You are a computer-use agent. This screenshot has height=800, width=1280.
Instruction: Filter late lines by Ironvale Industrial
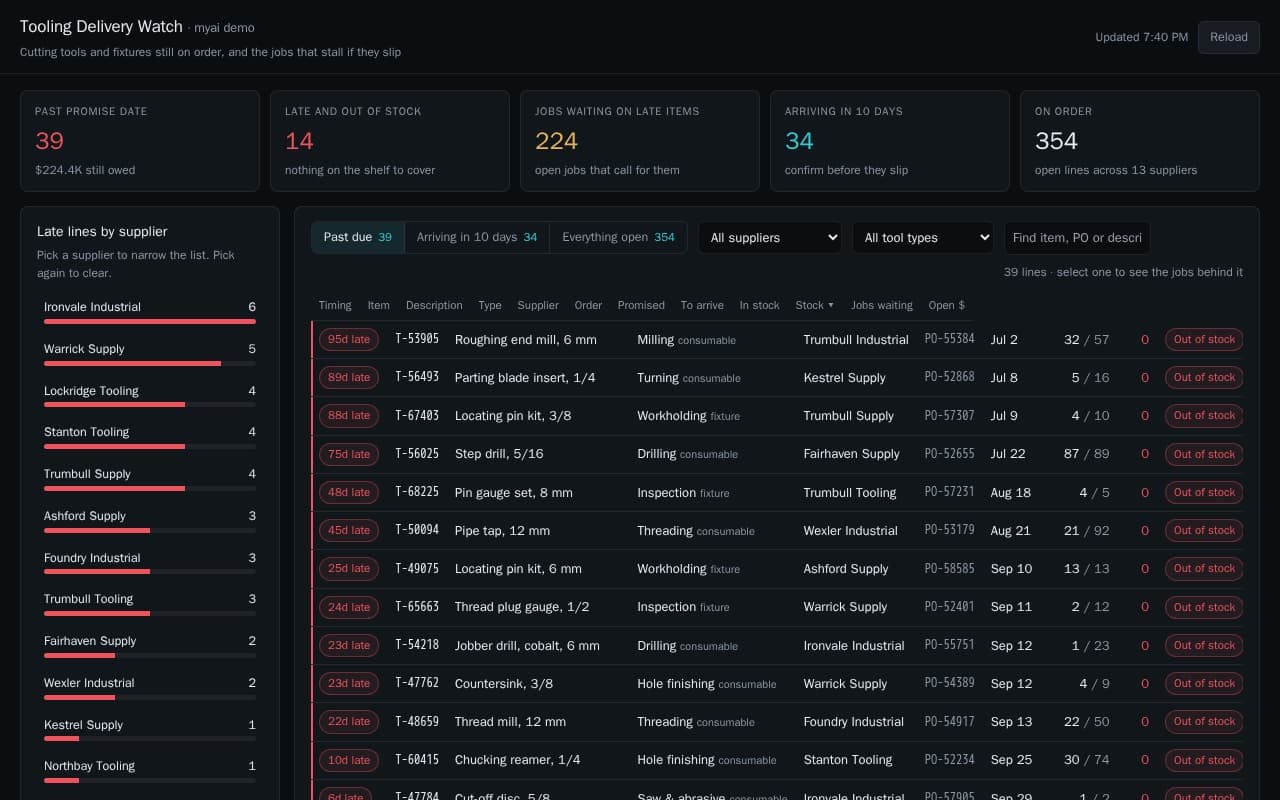pos(150,313)
